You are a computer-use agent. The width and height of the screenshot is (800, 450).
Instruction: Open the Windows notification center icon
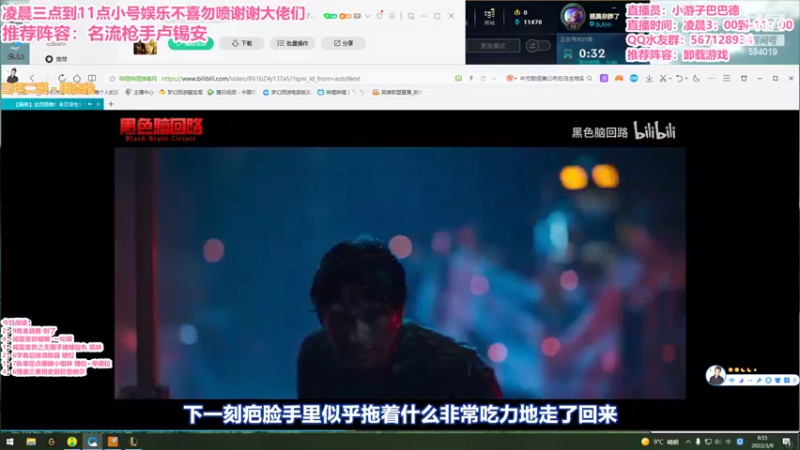[787, 442]
